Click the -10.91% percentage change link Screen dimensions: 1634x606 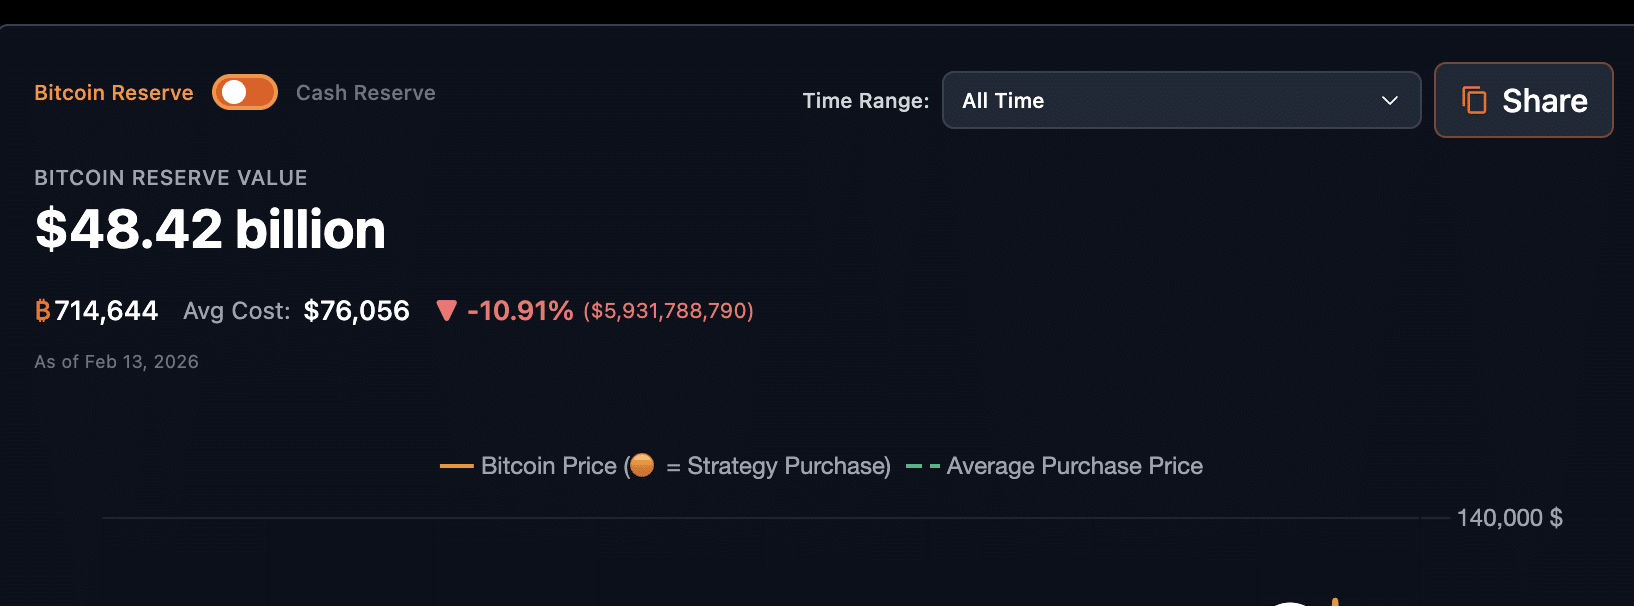519,311
